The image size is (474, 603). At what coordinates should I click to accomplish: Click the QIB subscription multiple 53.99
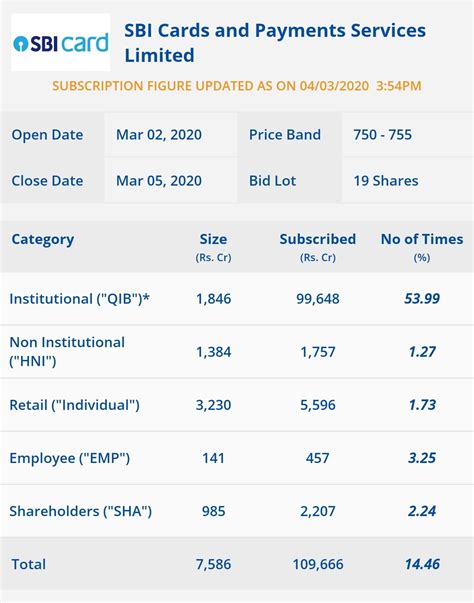422,298
